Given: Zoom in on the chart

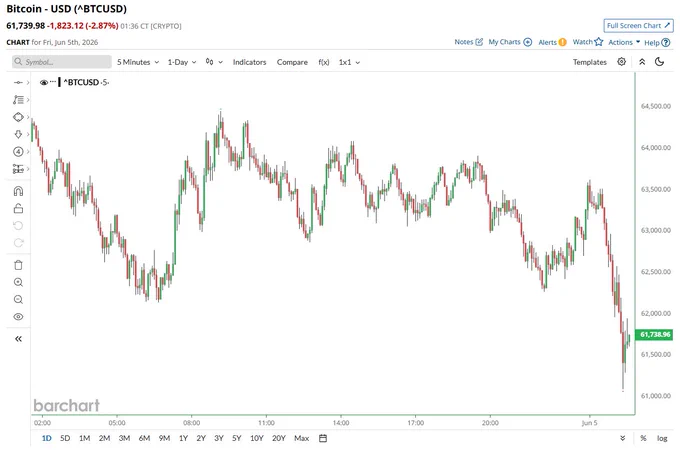Looking at the screenshot, I should [x=18, y=282].
